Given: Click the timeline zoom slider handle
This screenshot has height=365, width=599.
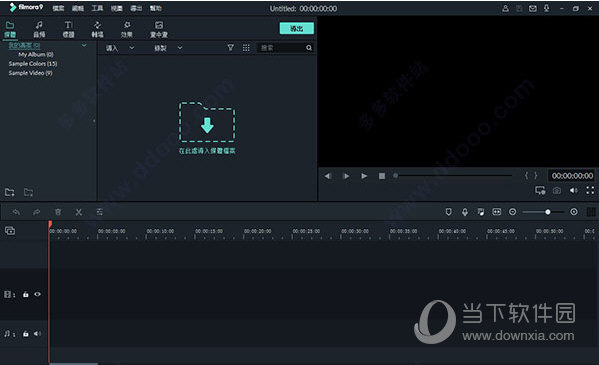Looking at the screenshot, I should (x=548, y=212).
